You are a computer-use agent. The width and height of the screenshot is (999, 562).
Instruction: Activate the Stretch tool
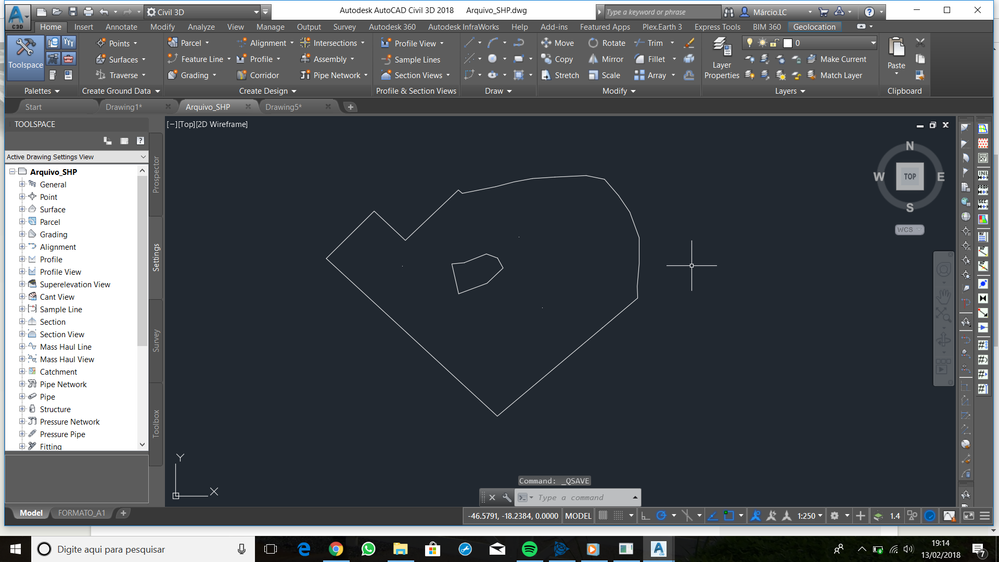(560, 75)
